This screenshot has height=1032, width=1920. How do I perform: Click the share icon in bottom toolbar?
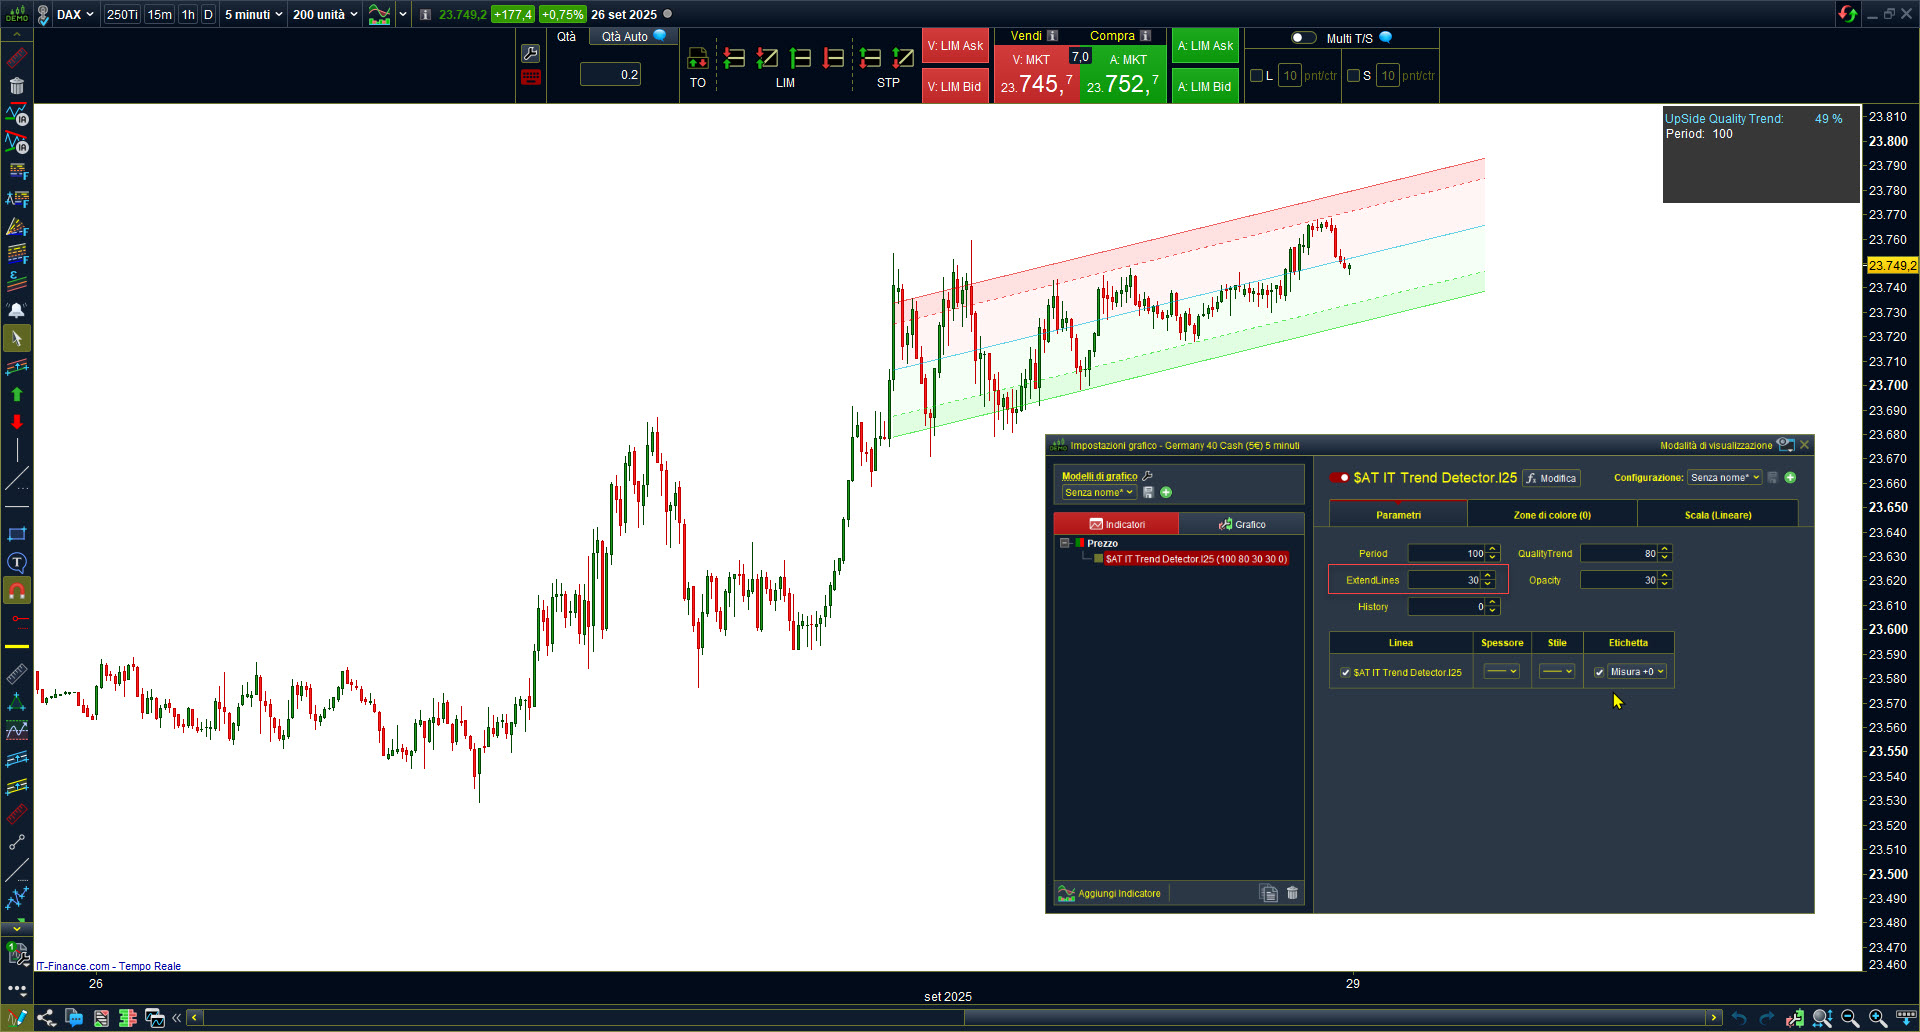[46, 1018]
